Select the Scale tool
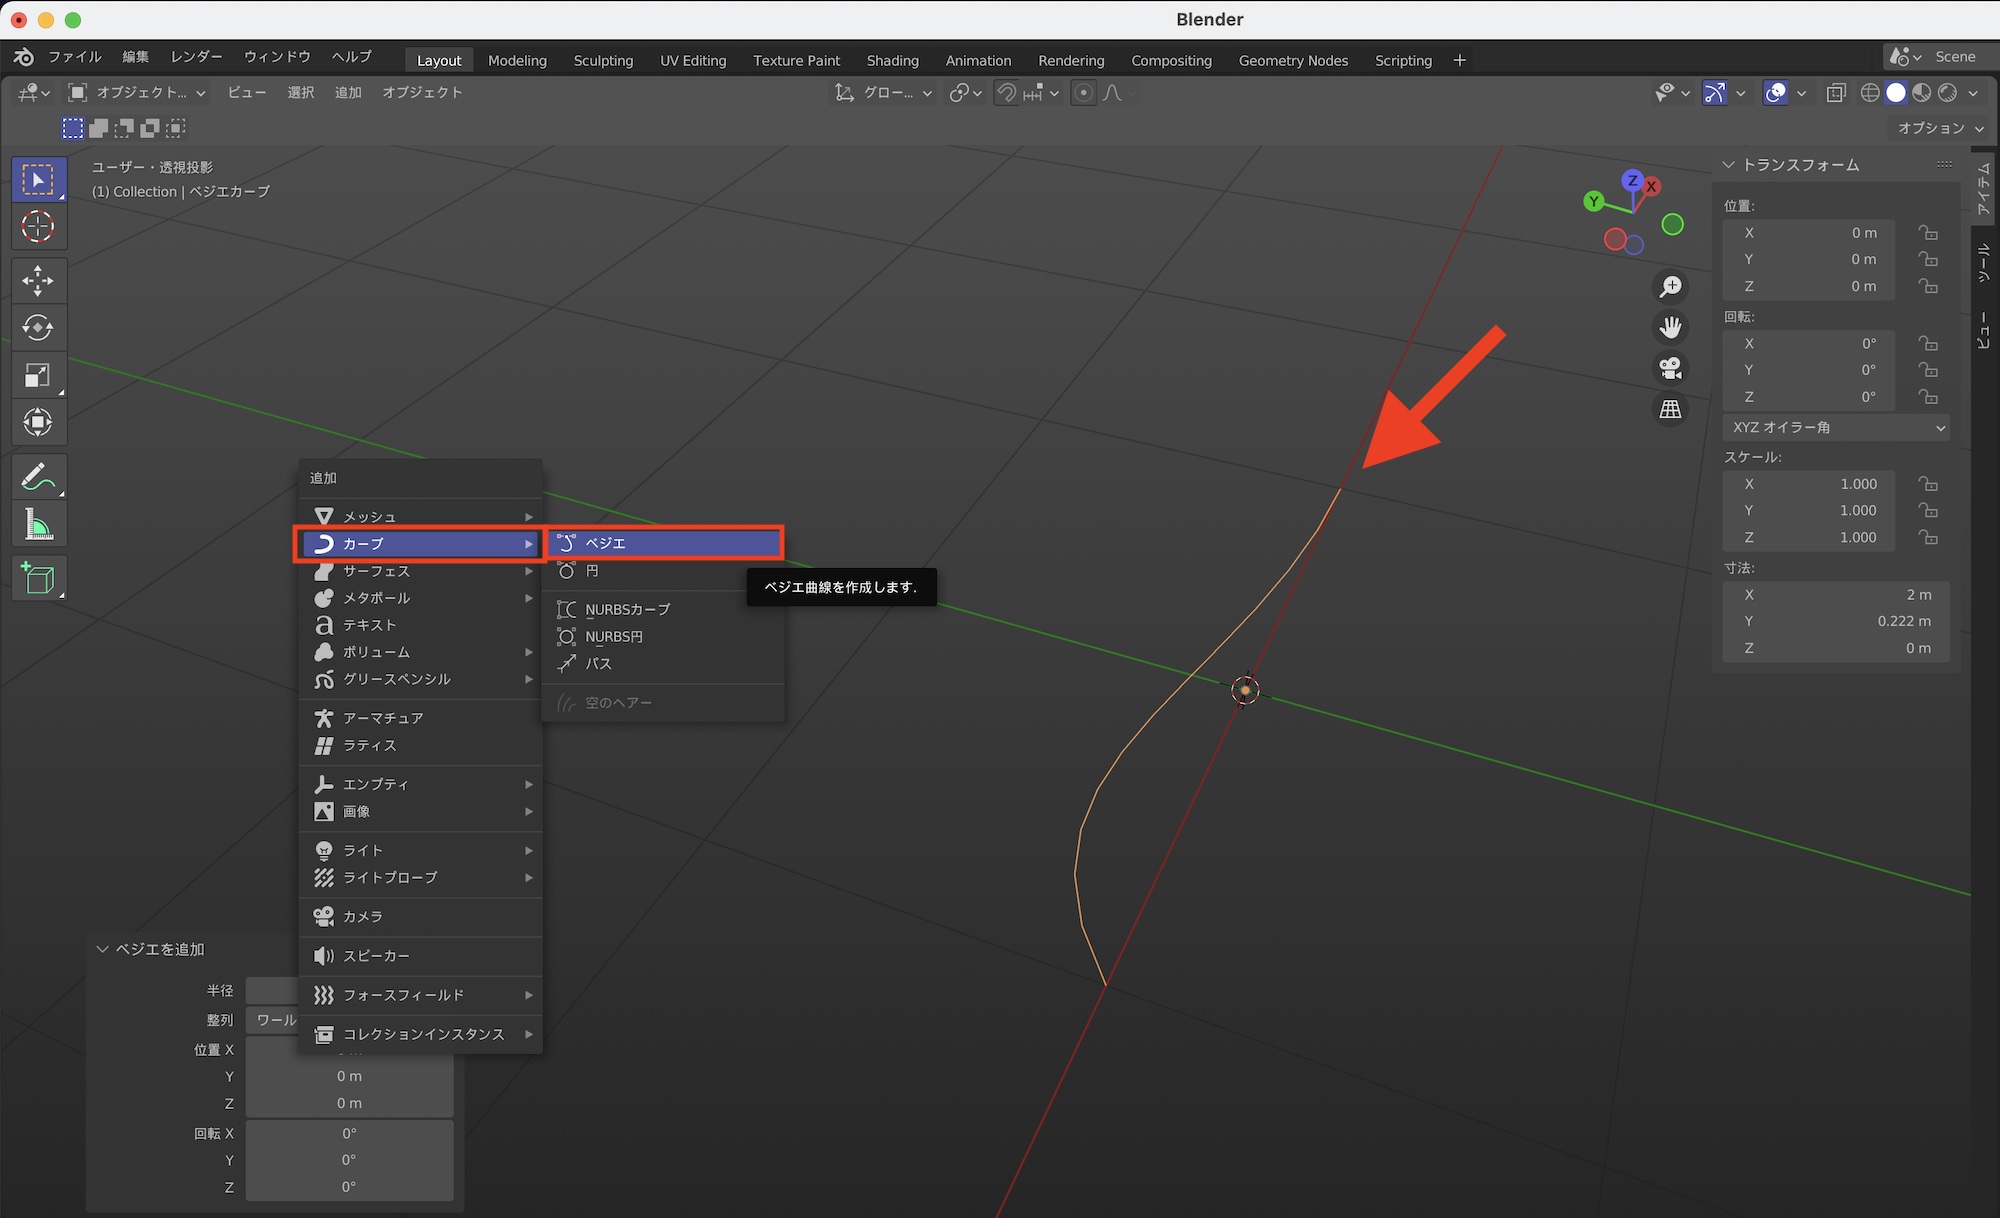The image size is (2000, 1218). click(x=38, y=375)
